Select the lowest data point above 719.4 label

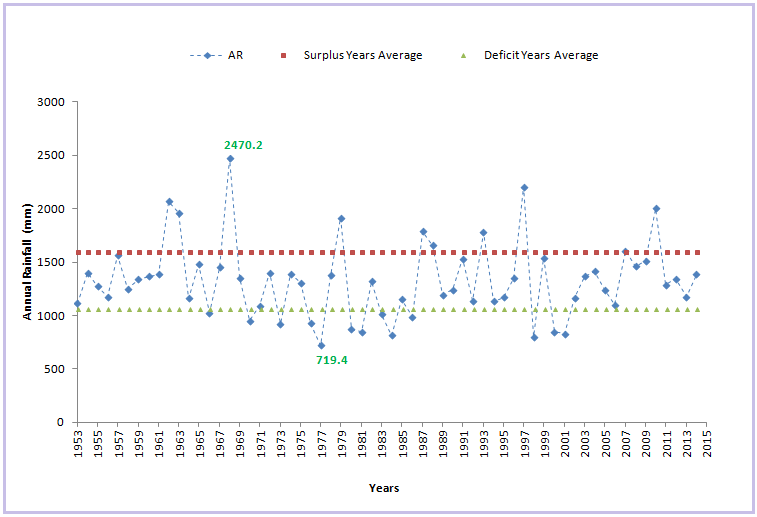coord(321,345)
